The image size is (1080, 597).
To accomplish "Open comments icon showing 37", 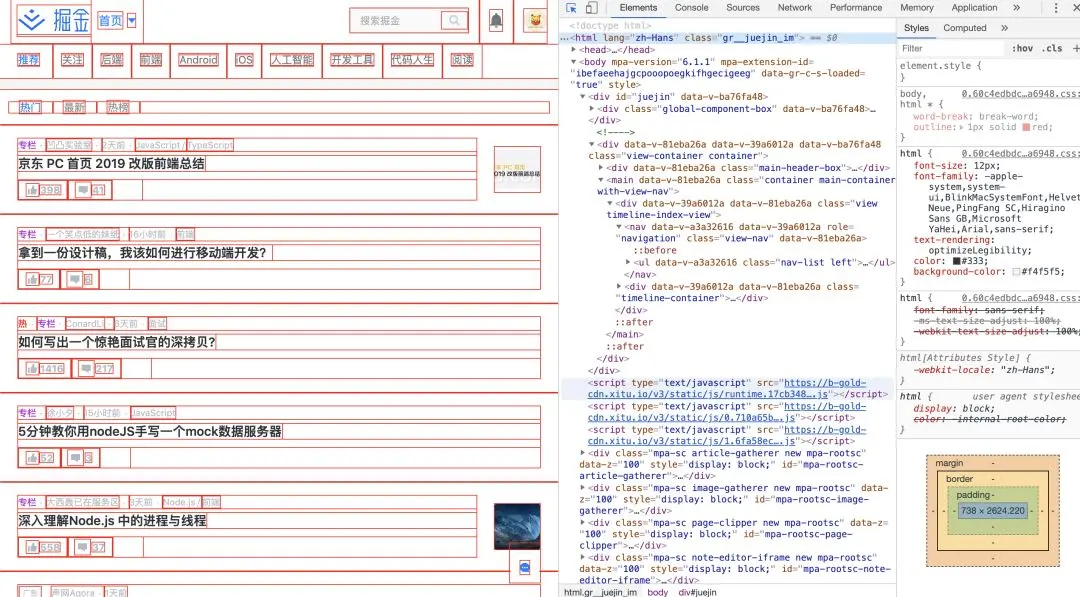I will [x=83, y=547].
